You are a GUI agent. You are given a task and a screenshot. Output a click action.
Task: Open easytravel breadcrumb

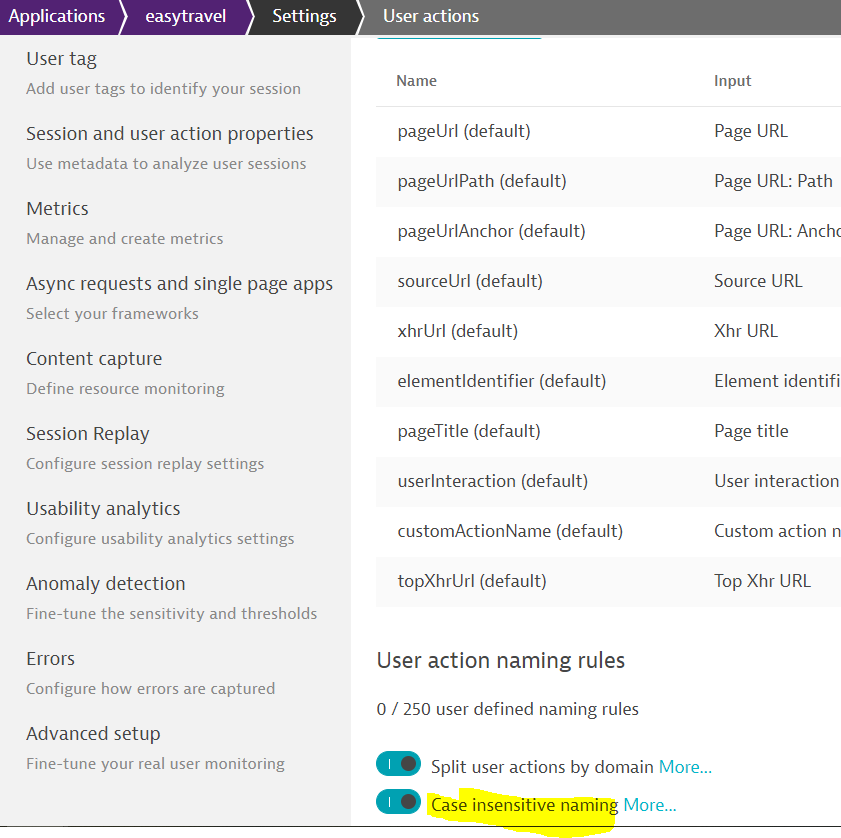point(186,16)
